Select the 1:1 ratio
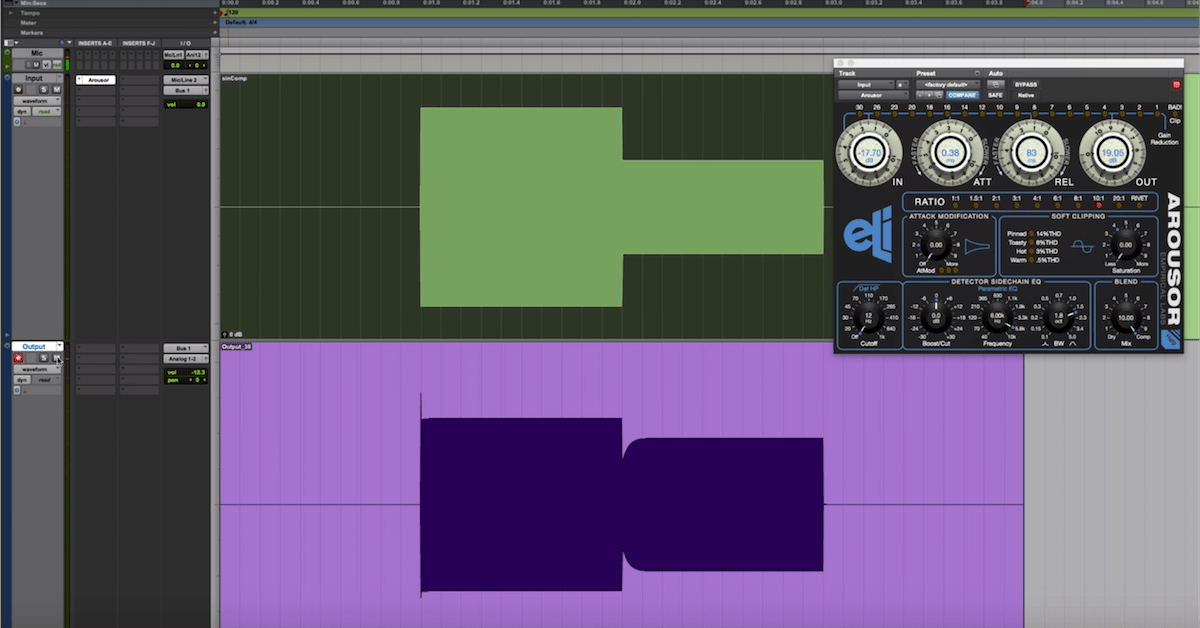This screenshot has width=1200, height=628. (955, 203)
